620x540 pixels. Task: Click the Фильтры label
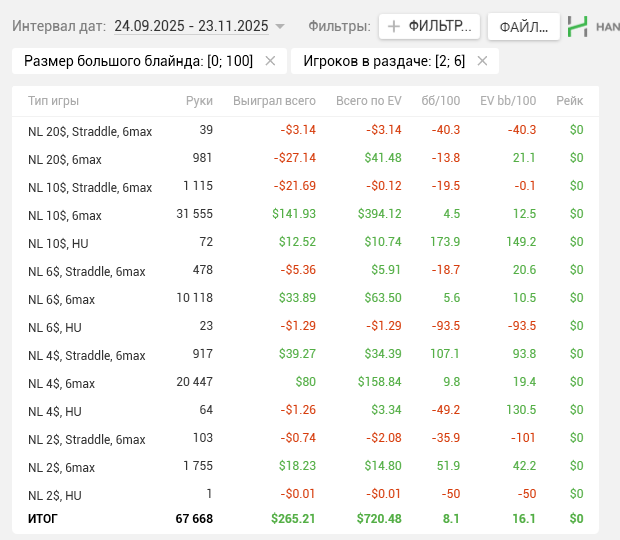(339, 26)
